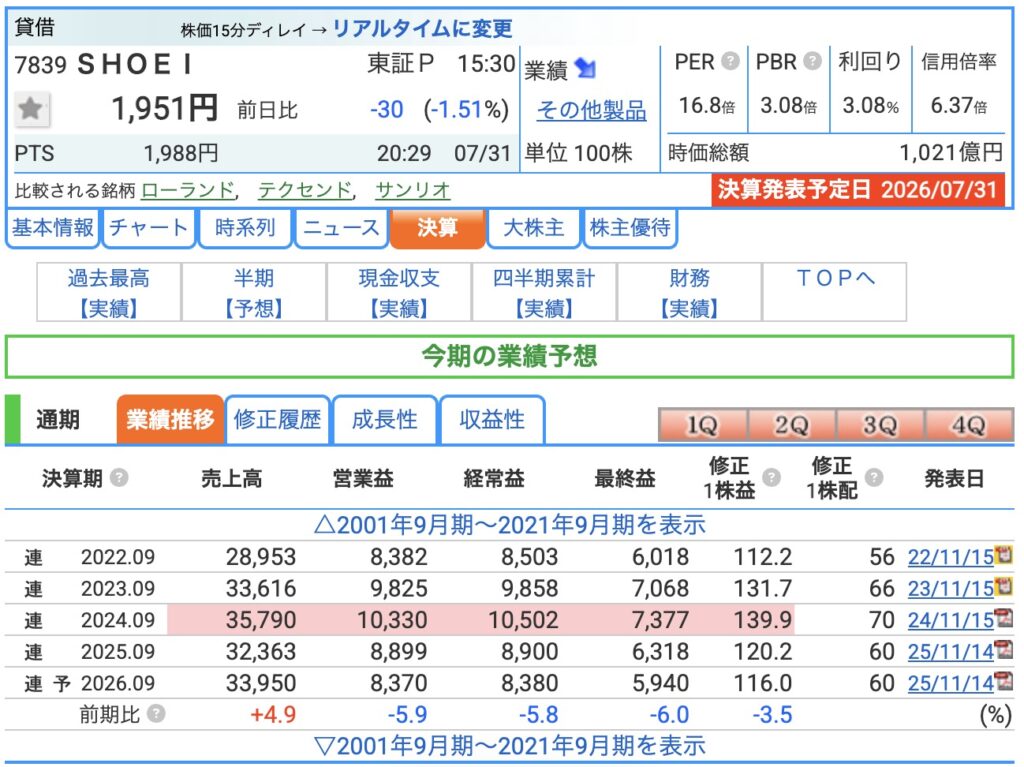This screenshot has width=1024, height=767.
Task: Click the 業績 blue arrow icon
Action: tap(586, 68)
